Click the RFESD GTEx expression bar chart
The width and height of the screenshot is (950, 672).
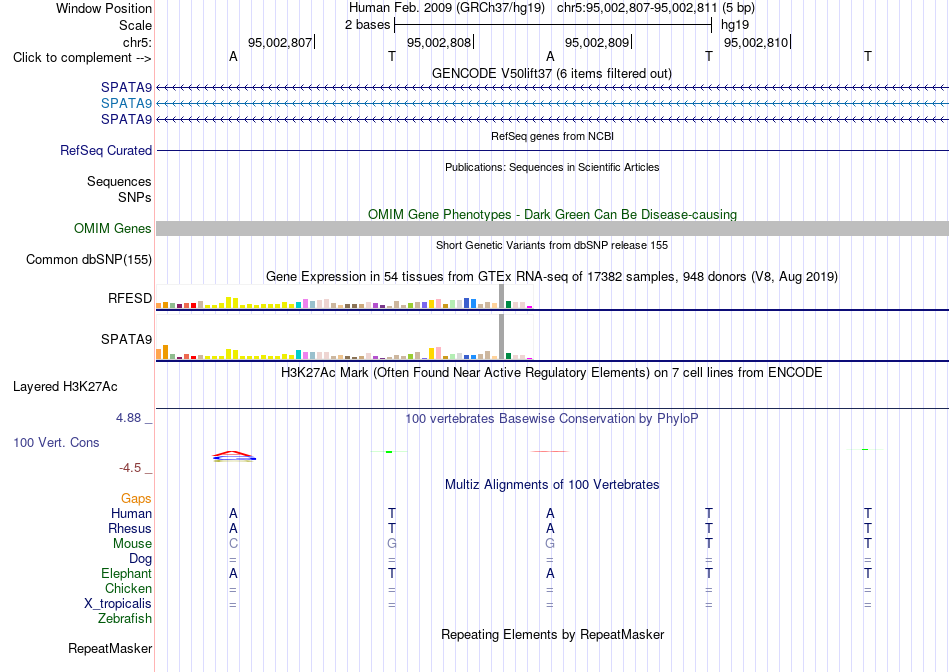(344, 297)
